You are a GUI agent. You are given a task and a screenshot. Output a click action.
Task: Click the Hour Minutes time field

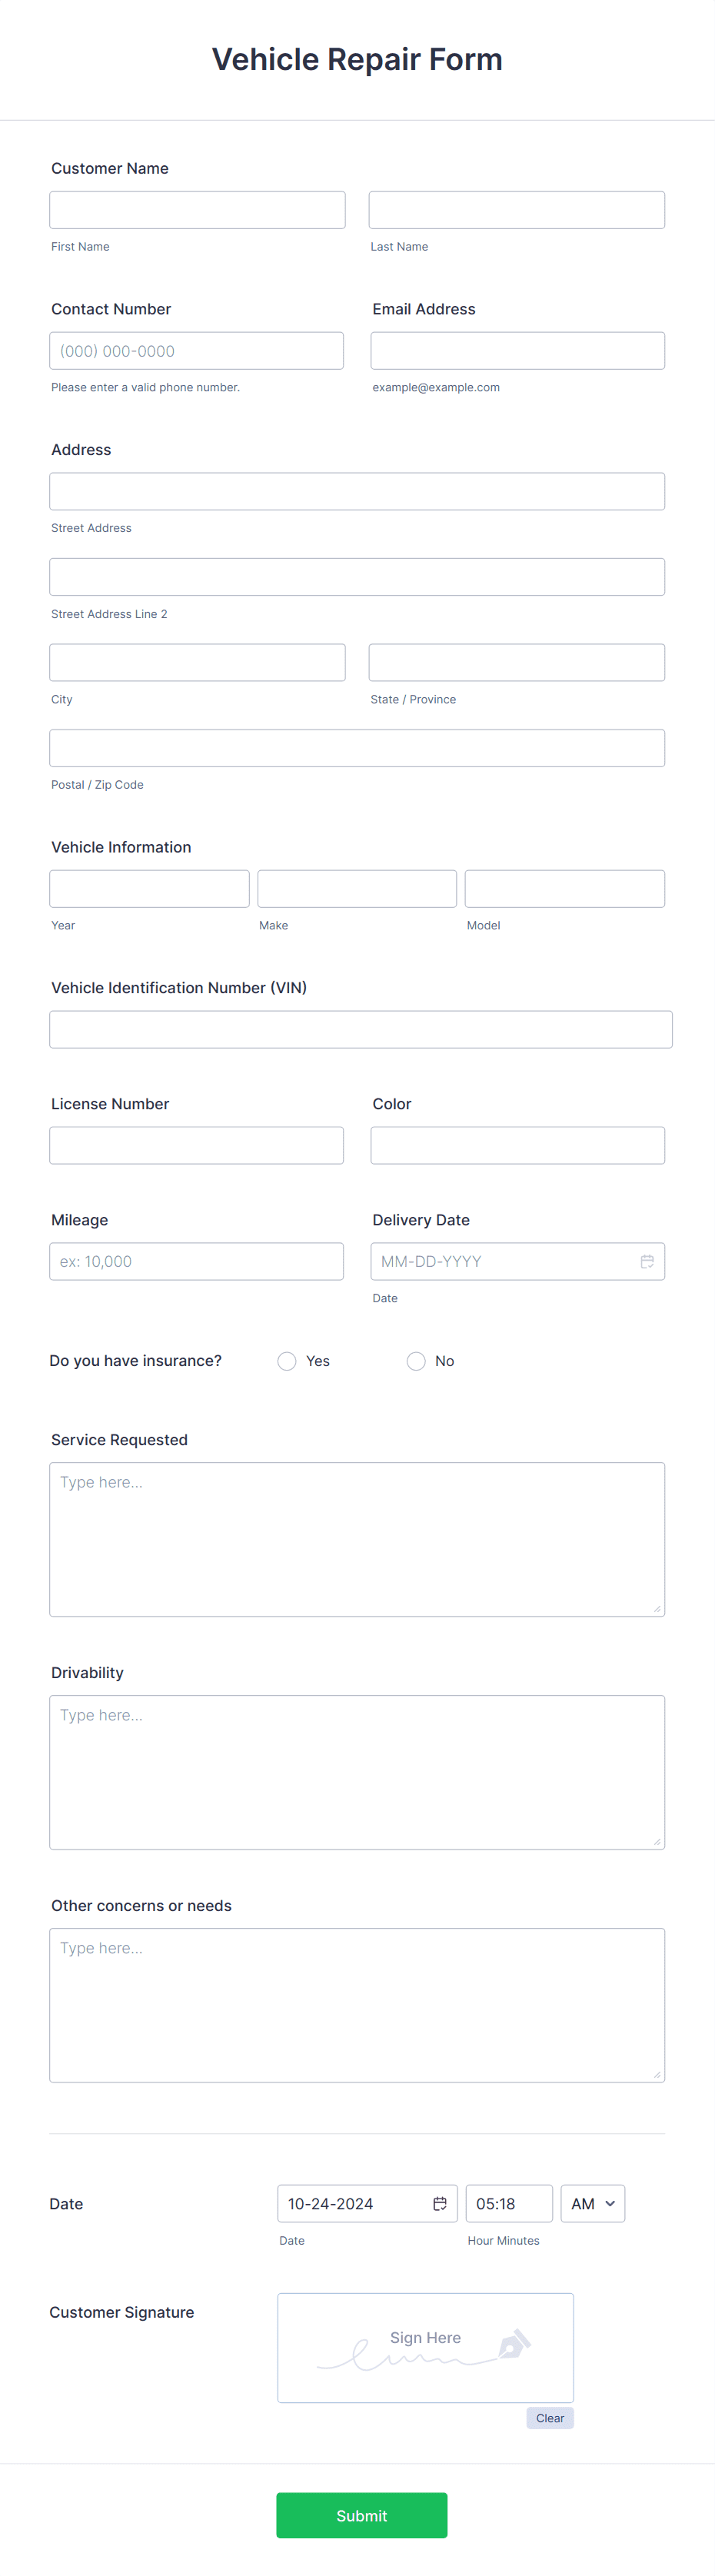(508, 2203)
